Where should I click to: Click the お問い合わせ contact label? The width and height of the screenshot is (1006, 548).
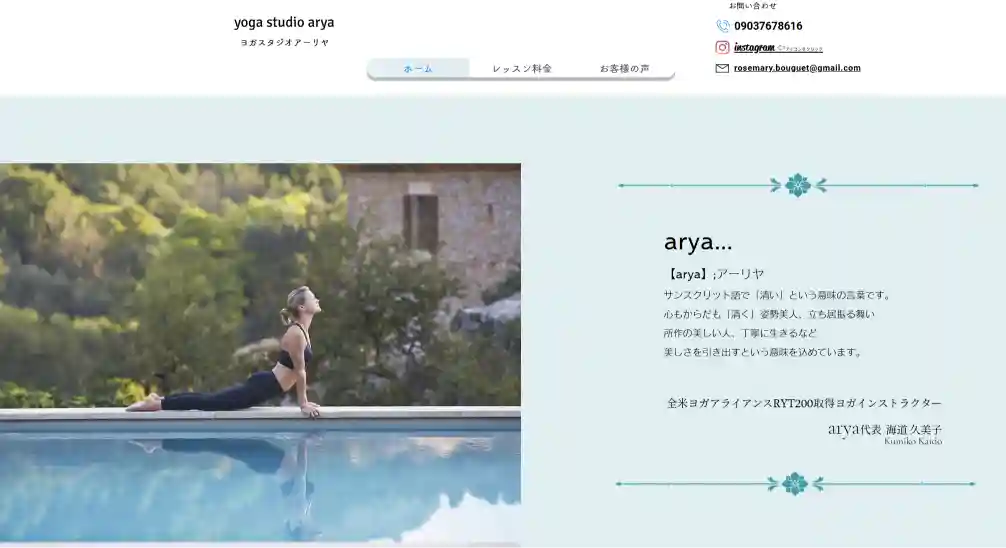[x=752, y=6]
